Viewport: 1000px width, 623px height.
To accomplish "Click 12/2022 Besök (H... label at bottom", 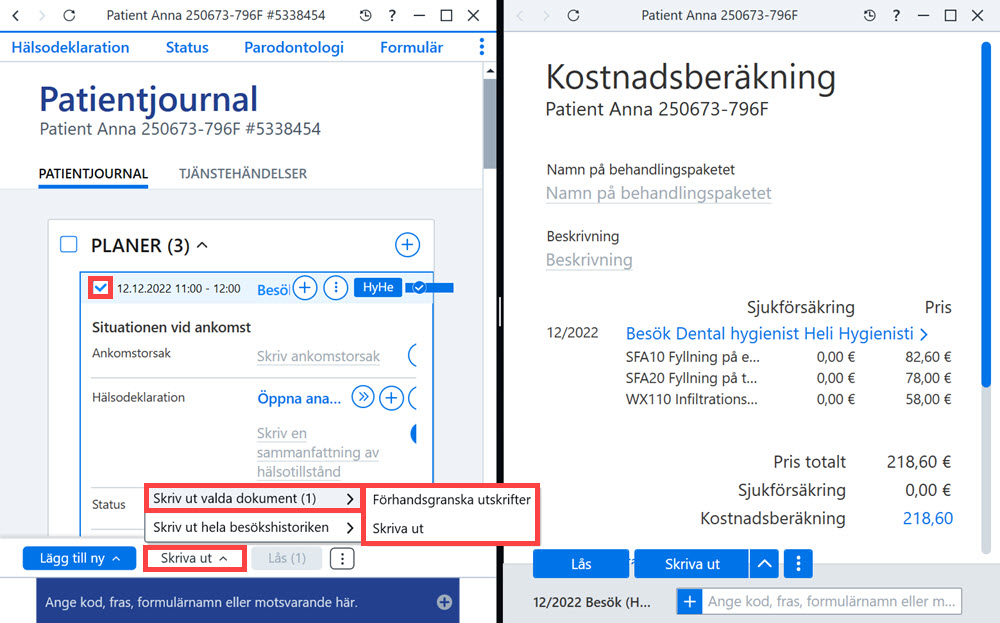I will tap(592, 602).
